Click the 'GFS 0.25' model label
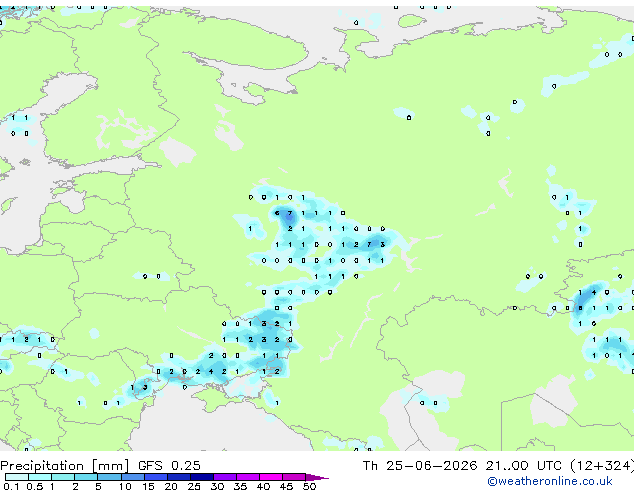The width and height of the screenshot is (634, 490). pyautogui.click(x=169, y=466)
